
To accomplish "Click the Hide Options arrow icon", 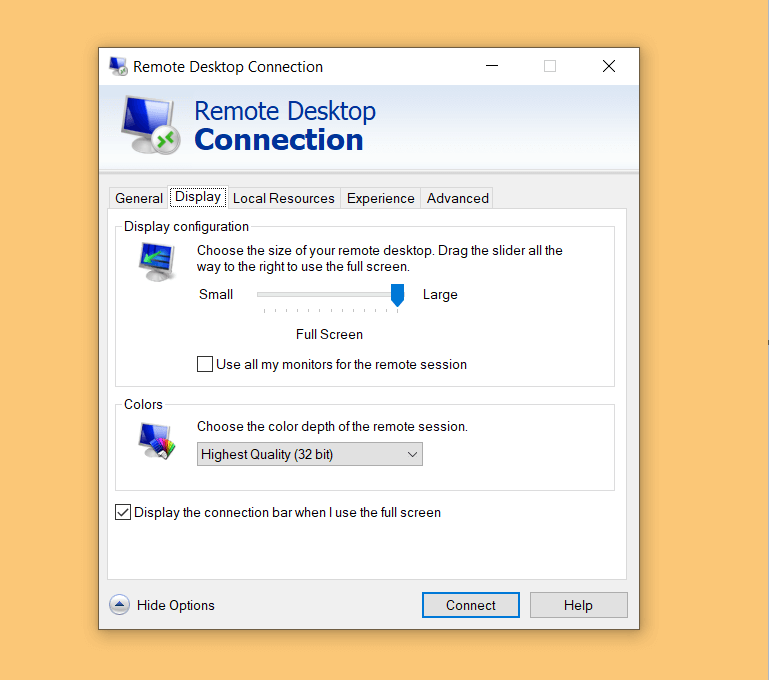I will (119, 605).
